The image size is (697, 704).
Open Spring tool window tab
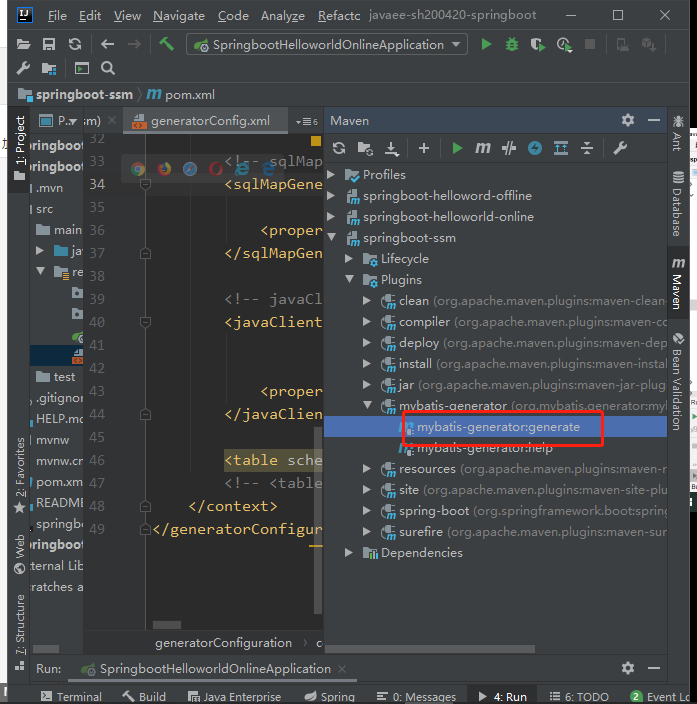coord(330,697)
